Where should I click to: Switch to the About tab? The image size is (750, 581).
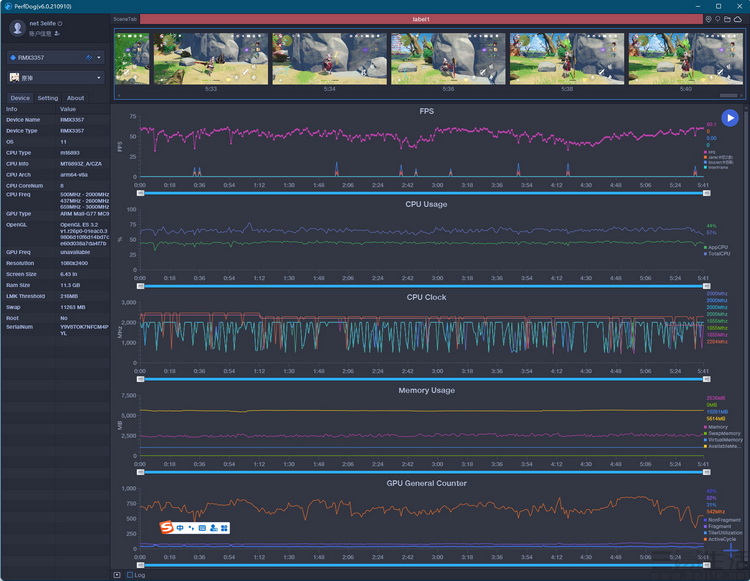[75, 98]
